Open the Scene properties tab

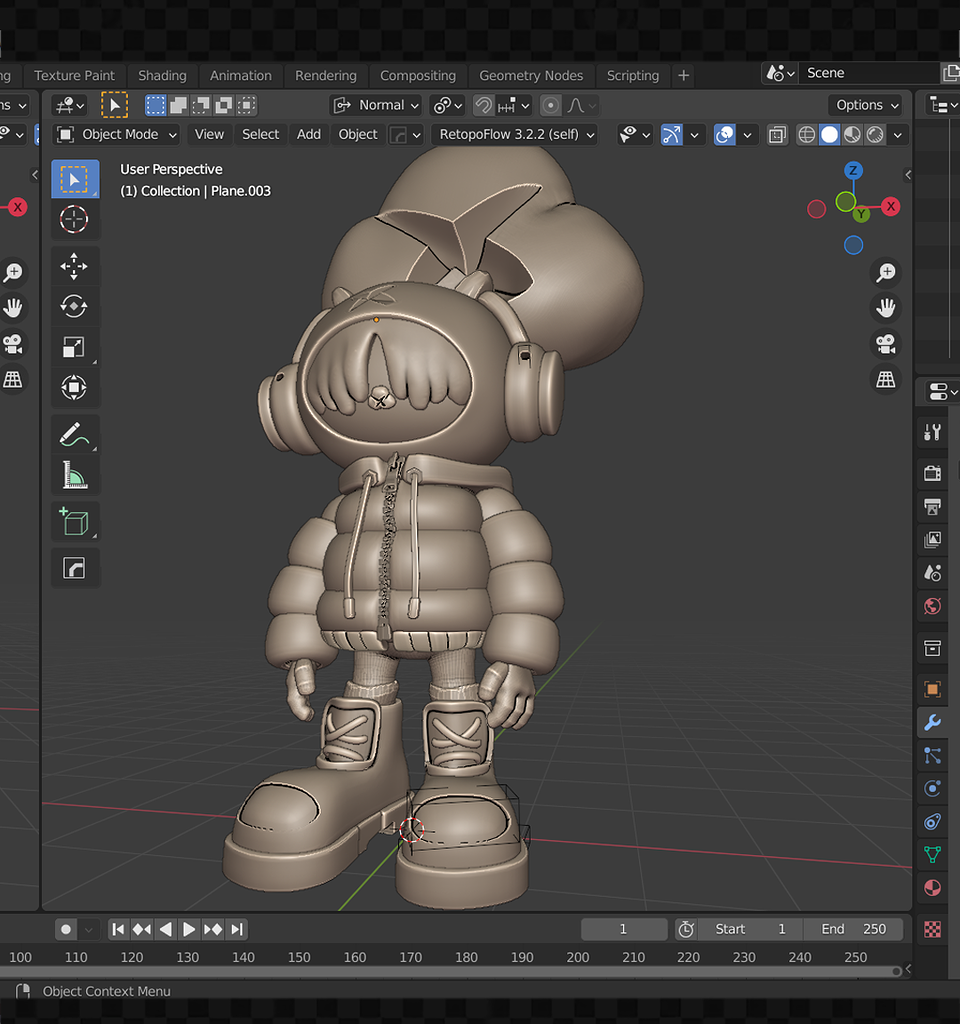[x=933, y=573]
